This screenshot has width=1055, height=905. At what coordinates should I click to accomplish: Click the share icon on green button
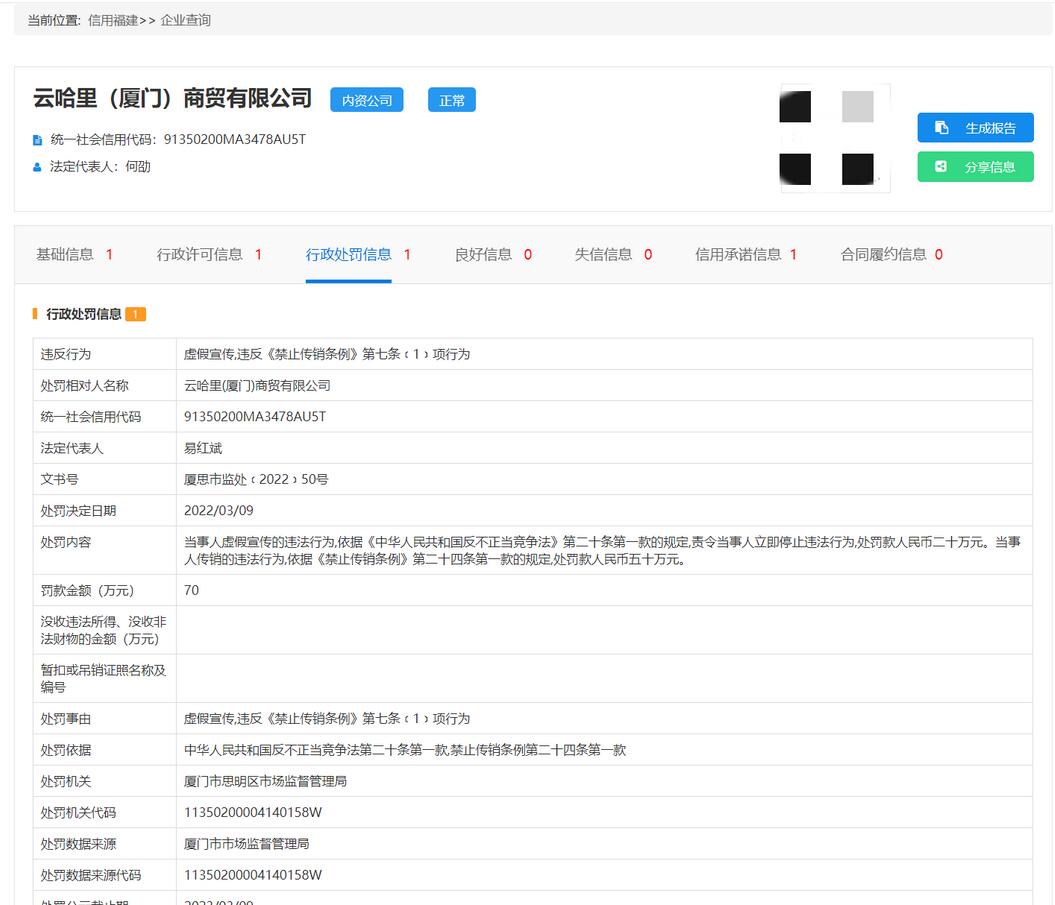[x=941, y=167]
